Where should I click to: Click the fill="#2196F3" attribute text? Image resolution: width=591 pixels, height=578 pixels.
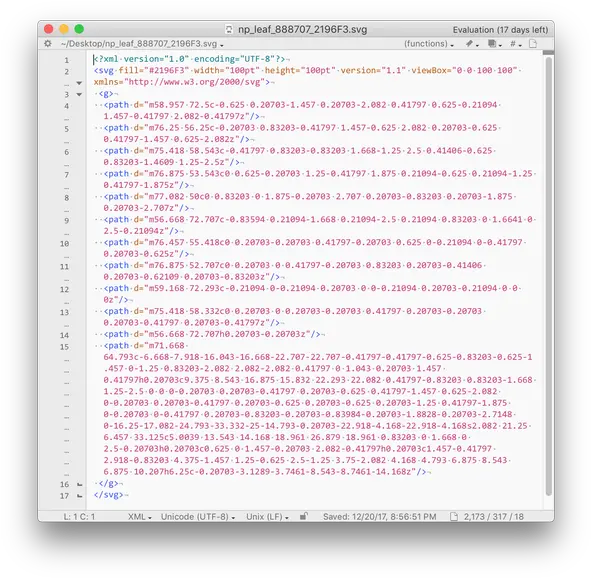(x=154, y=70)
